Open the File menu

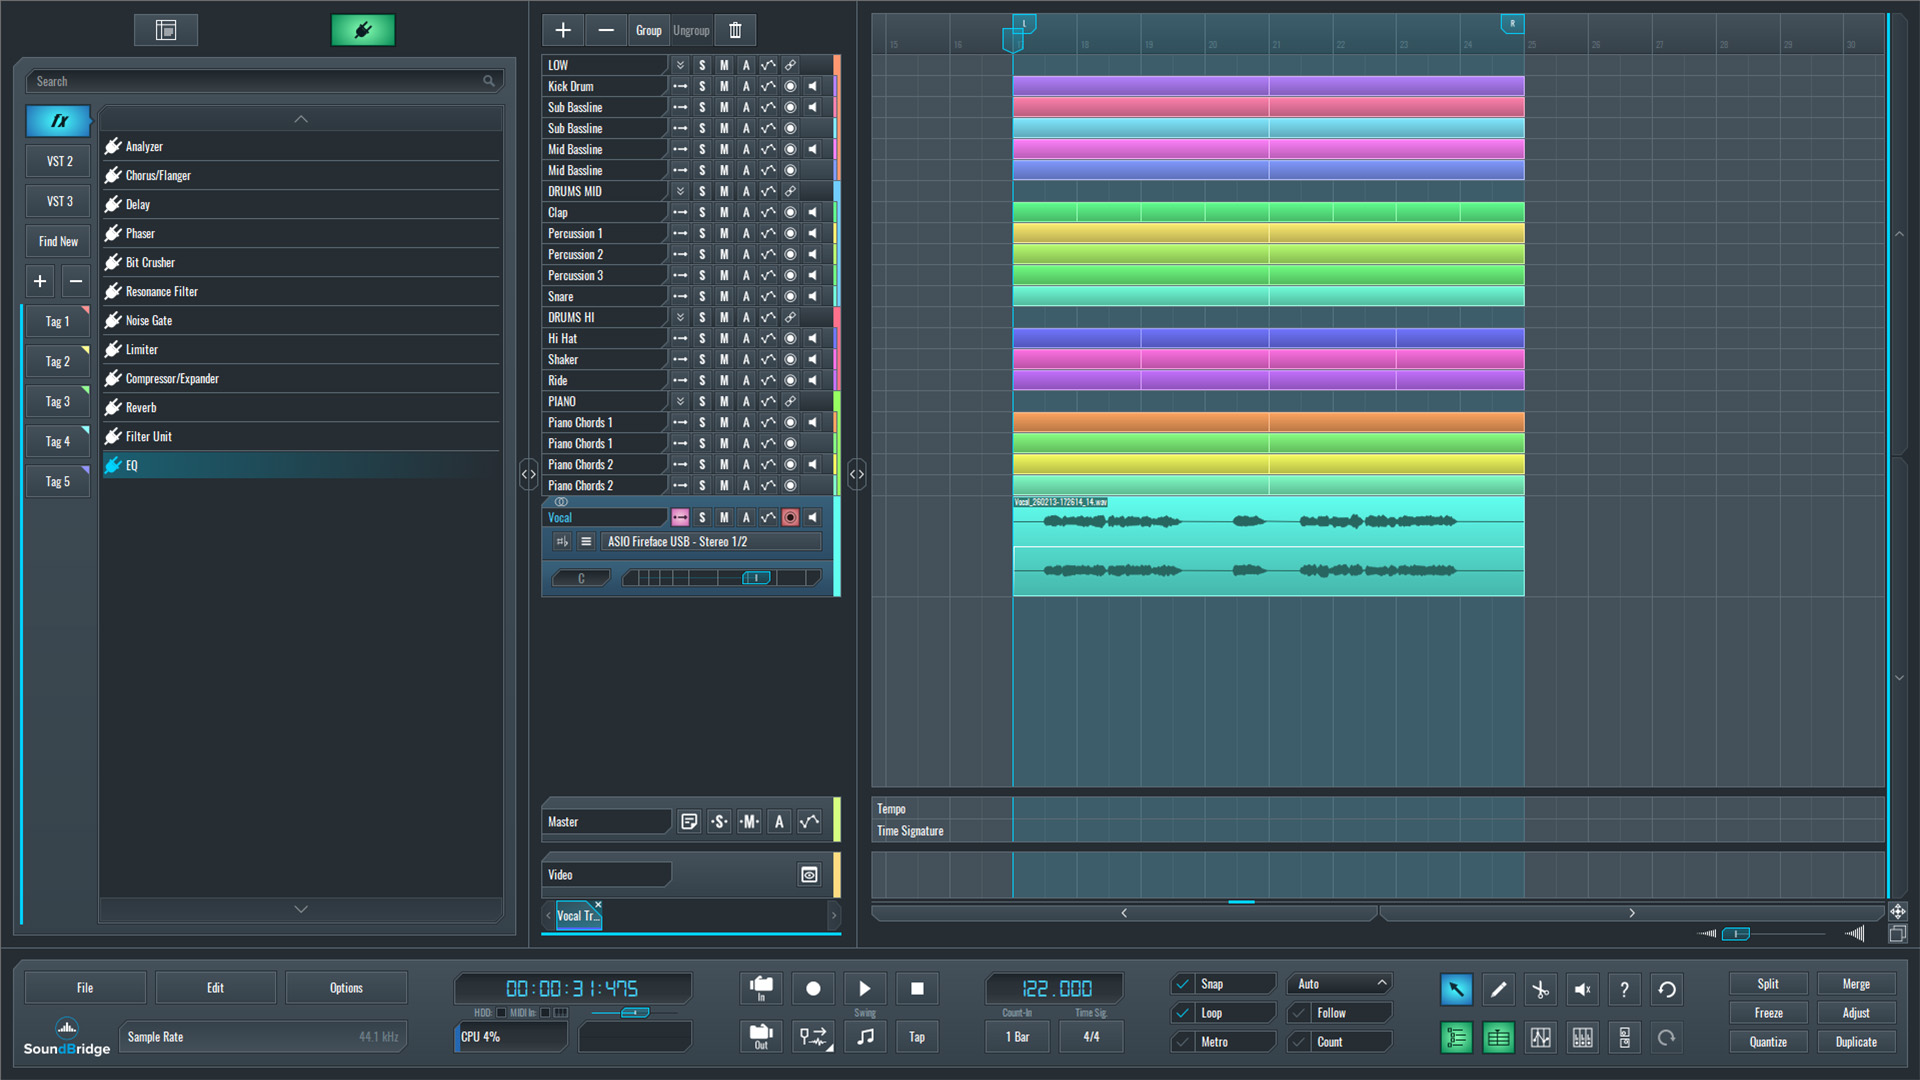[x=85, y=987]
